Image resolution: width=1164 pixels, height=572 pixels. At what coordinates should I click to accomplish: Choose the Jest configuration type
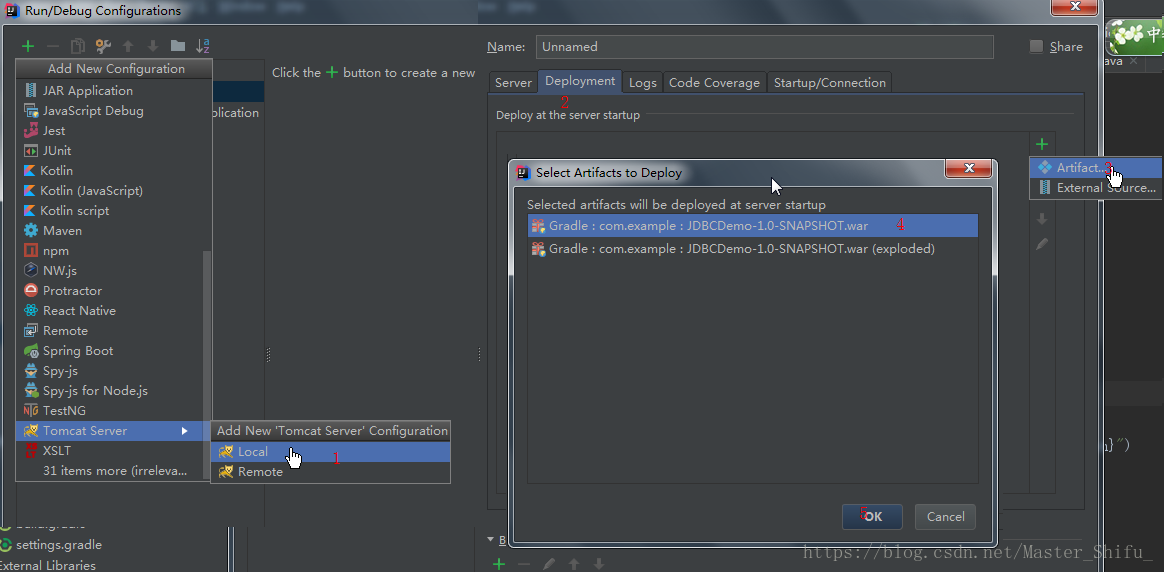pyautogui.click(x=109, y=131)
